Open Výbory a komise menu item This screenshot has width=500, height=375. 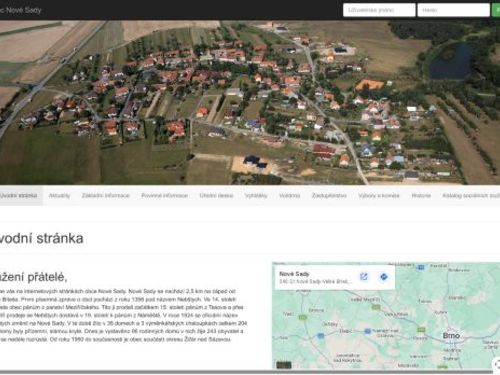coord(379,196)
